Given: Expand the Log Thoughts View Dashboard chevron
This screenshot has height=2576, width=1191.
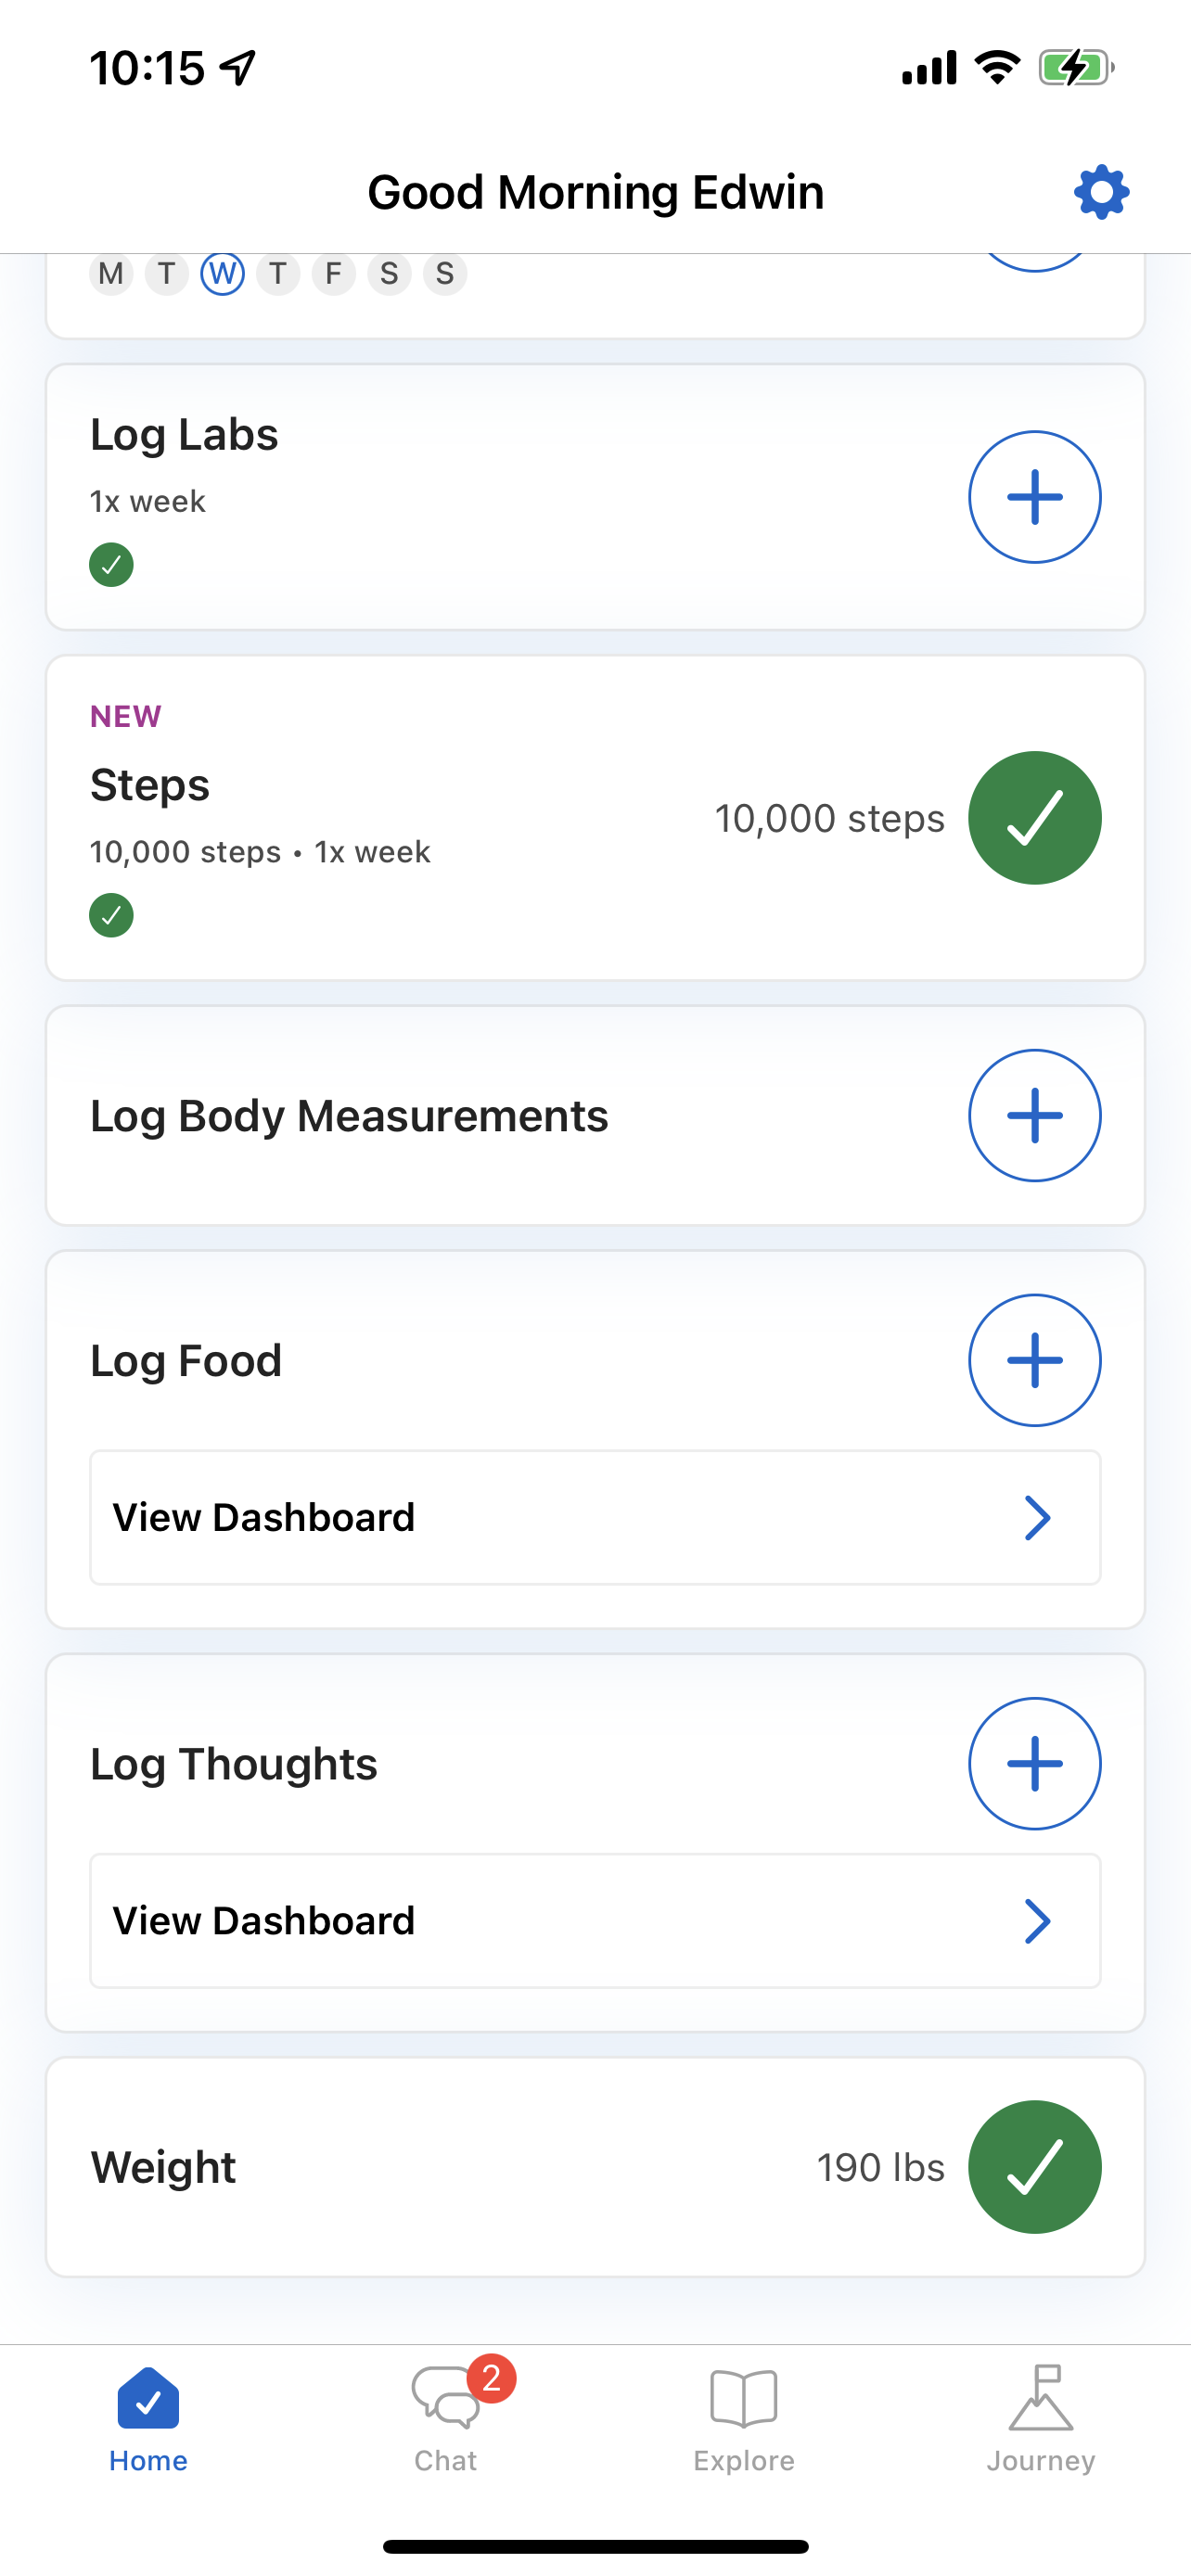Looking at the screenshot, I should (1037, 1921).
